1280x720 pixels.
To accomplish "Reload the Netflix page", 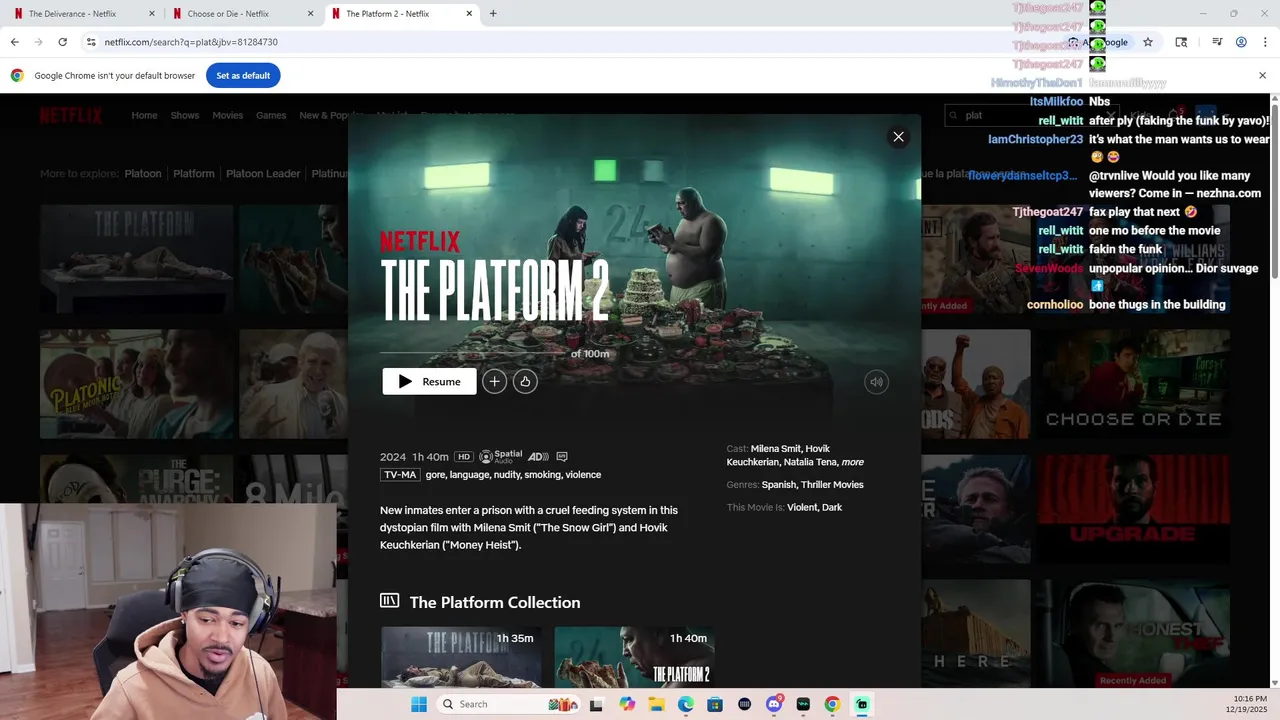I will click(62, 42).
